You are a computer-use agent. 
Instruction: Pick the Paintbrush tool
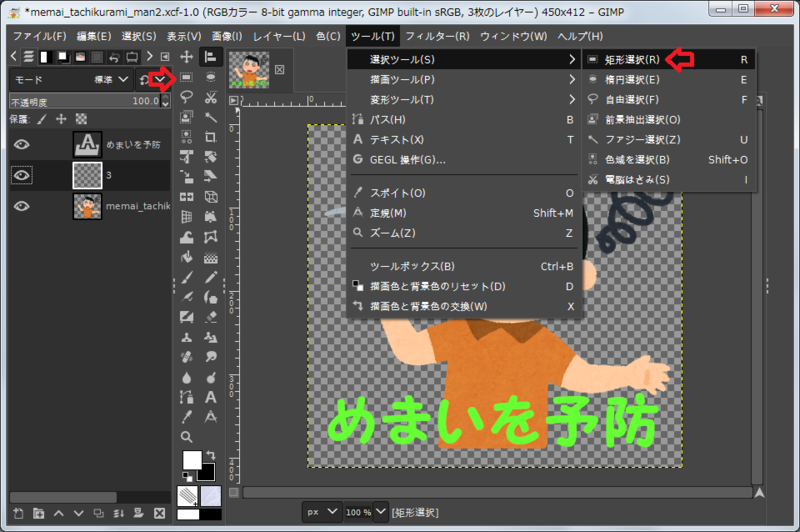[187, 277]
